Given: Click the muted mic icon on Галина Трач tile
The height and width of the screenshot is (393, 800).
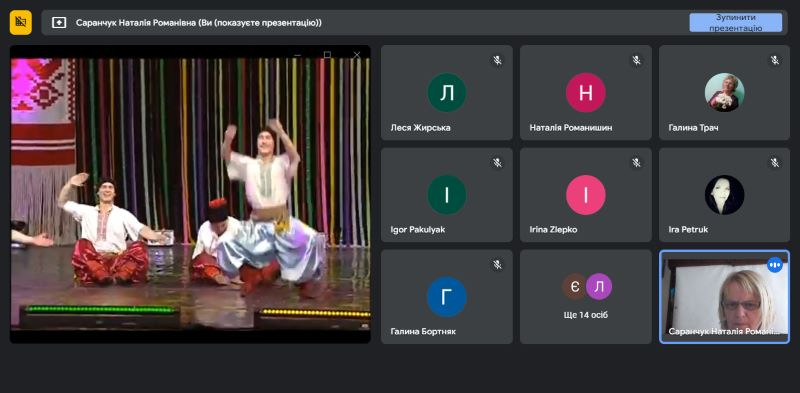Looking at the screenshot, I should 774,60.
